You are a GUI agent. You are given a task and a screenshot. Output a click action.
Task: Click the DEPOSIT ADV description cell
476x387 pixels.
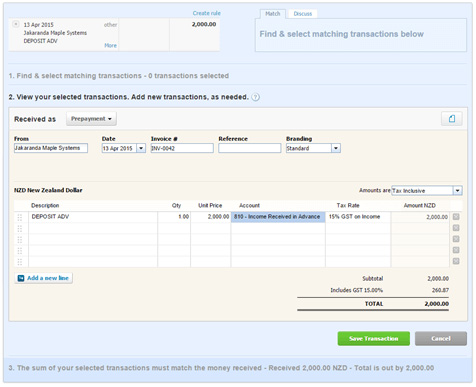point(93,217)
